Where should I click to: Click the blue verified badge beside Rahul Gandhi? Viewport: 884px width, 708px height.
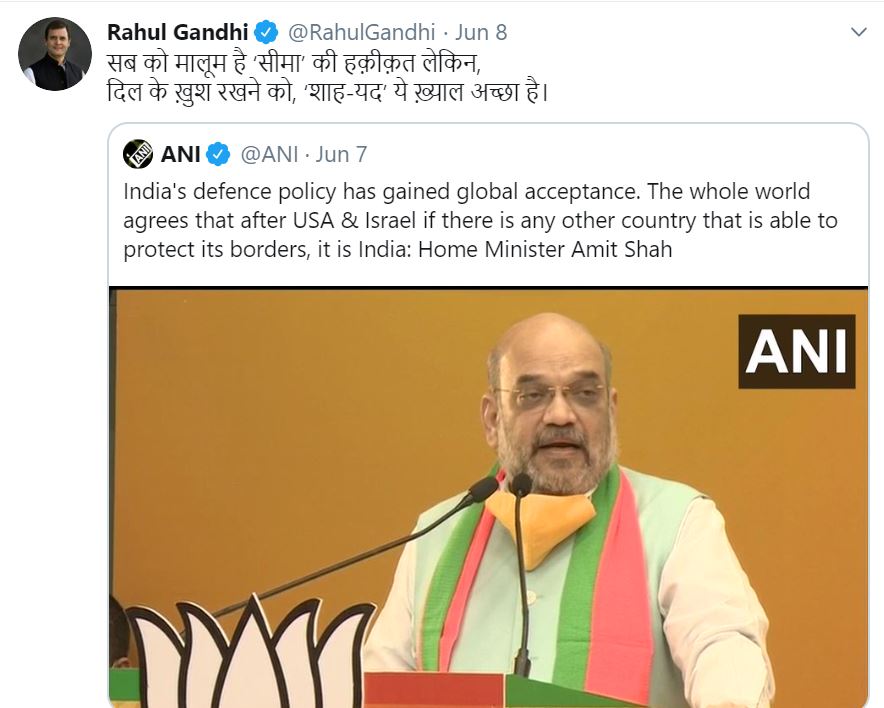(x=266, y=32)
